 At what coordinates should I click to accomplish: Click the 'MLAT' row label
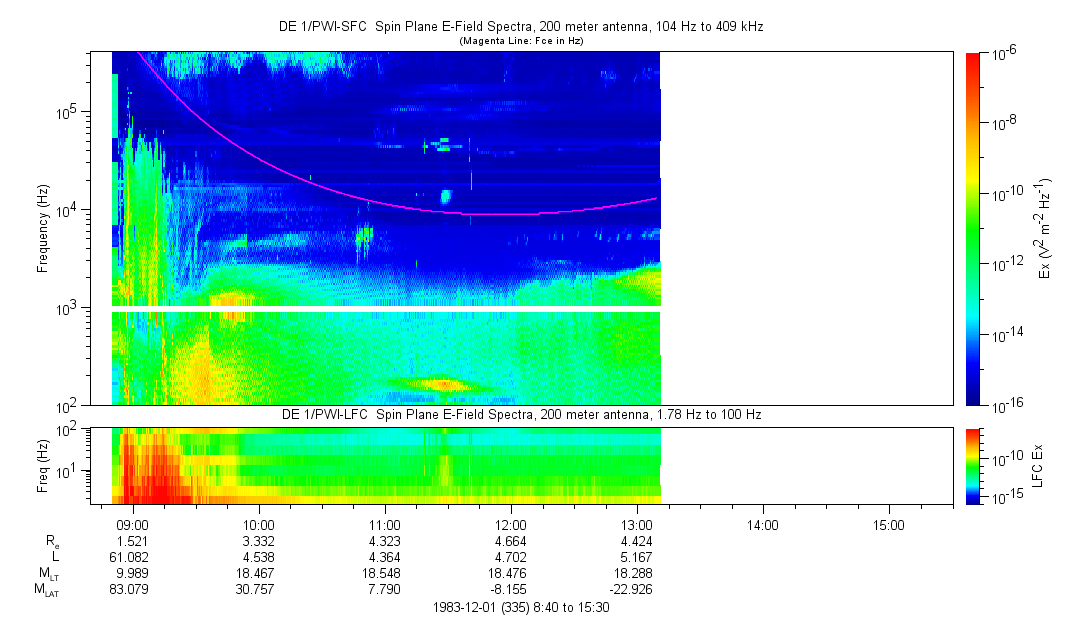(x=46, y=590)
